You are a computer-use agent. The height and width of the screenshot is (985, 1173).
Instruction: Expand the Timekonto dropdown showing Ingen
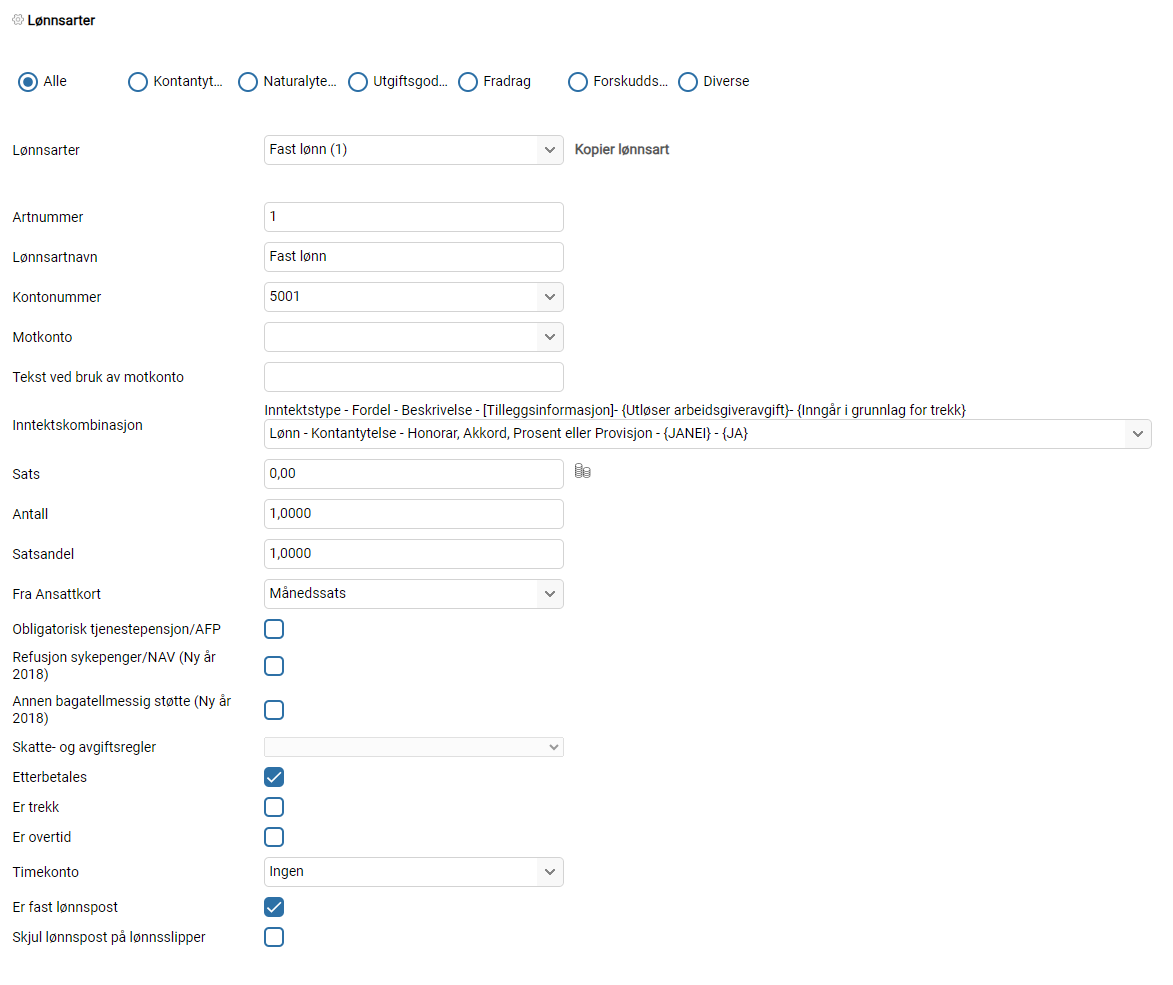[414, 872]
